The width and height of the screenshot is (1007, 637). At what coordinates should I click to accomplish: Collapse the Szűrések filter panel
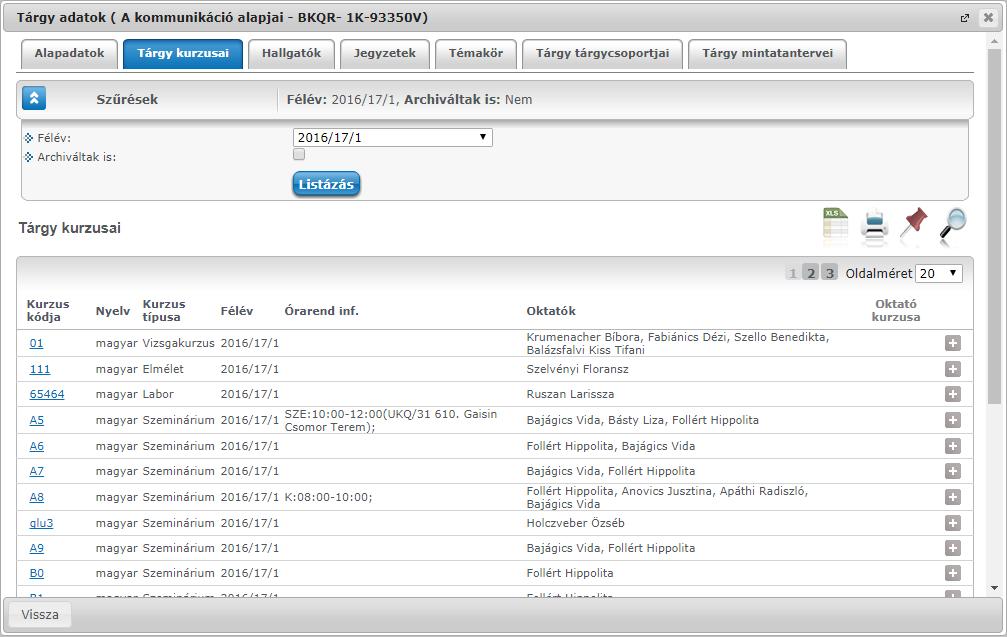34,99
